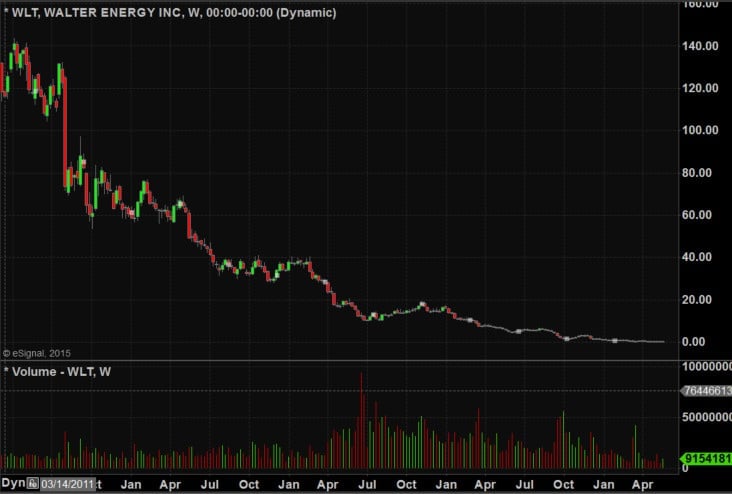732x494 pixels.
Task: Click the 140.00 price axis label
Action: pos(700,46)
